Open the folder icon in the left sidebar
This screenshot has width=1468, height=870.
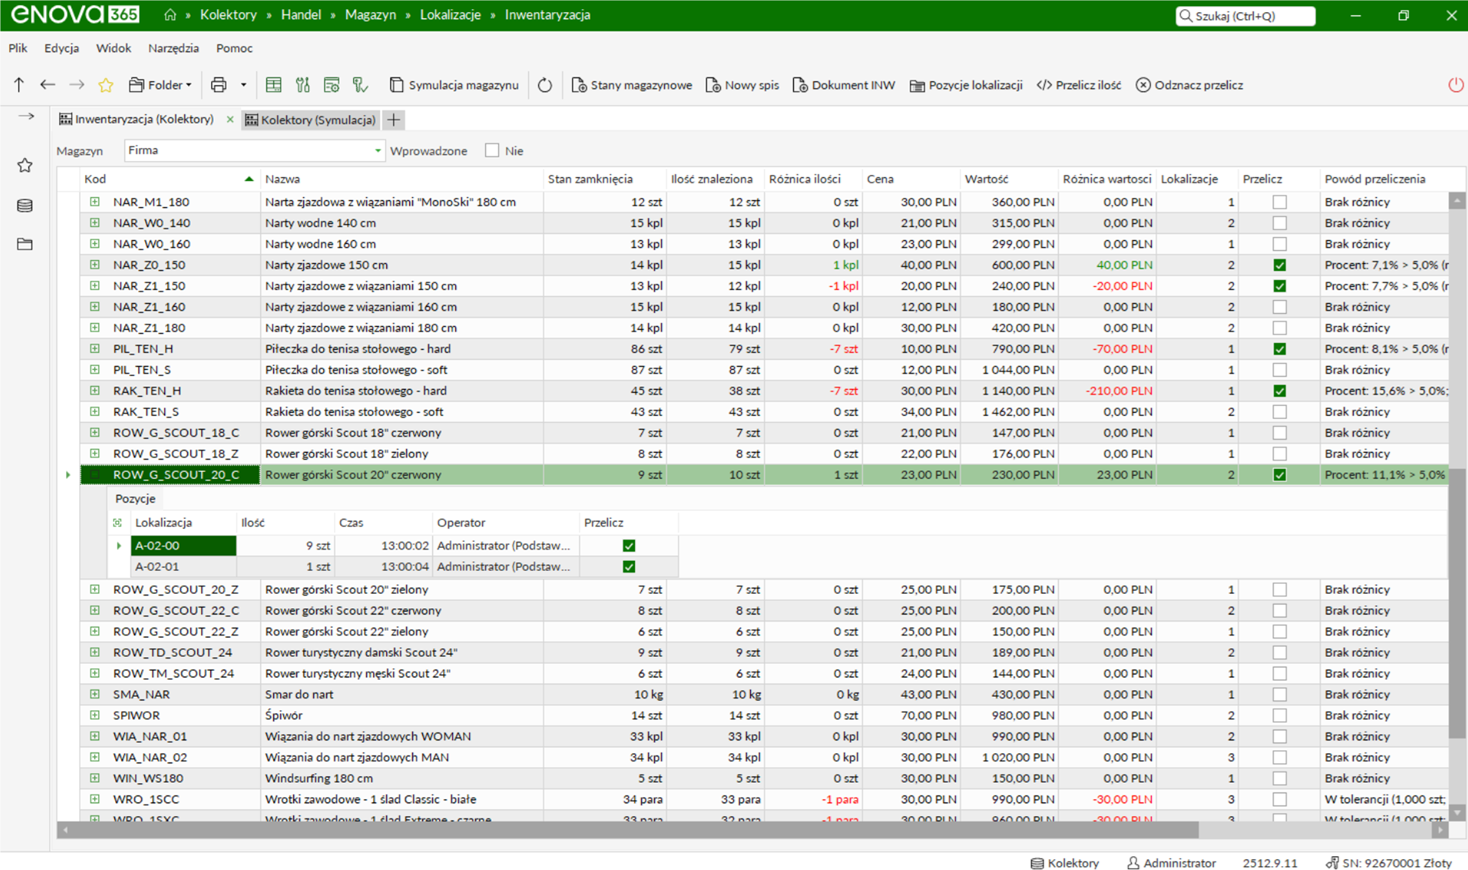[25, 244]
